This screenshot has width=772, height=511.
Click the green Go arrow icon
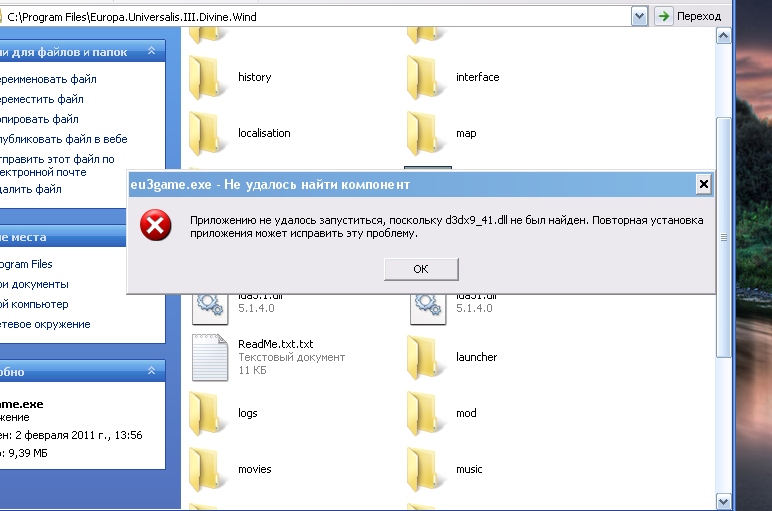click(664, 16)
